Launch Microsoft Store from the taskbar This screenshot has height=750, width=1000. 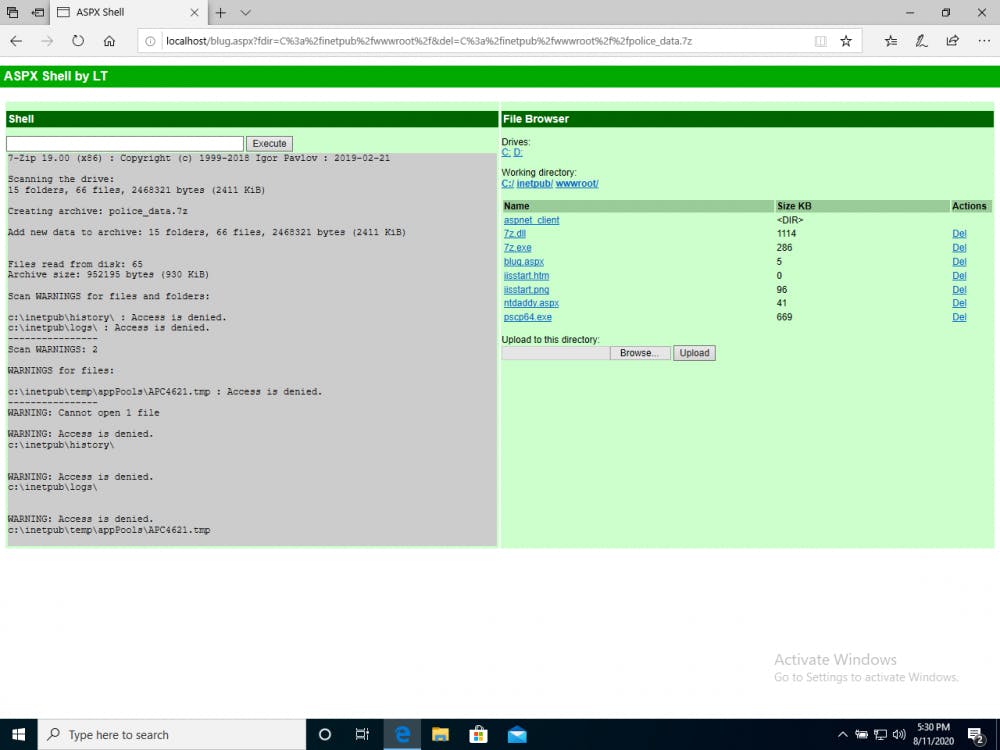click(x=479, y=734)
